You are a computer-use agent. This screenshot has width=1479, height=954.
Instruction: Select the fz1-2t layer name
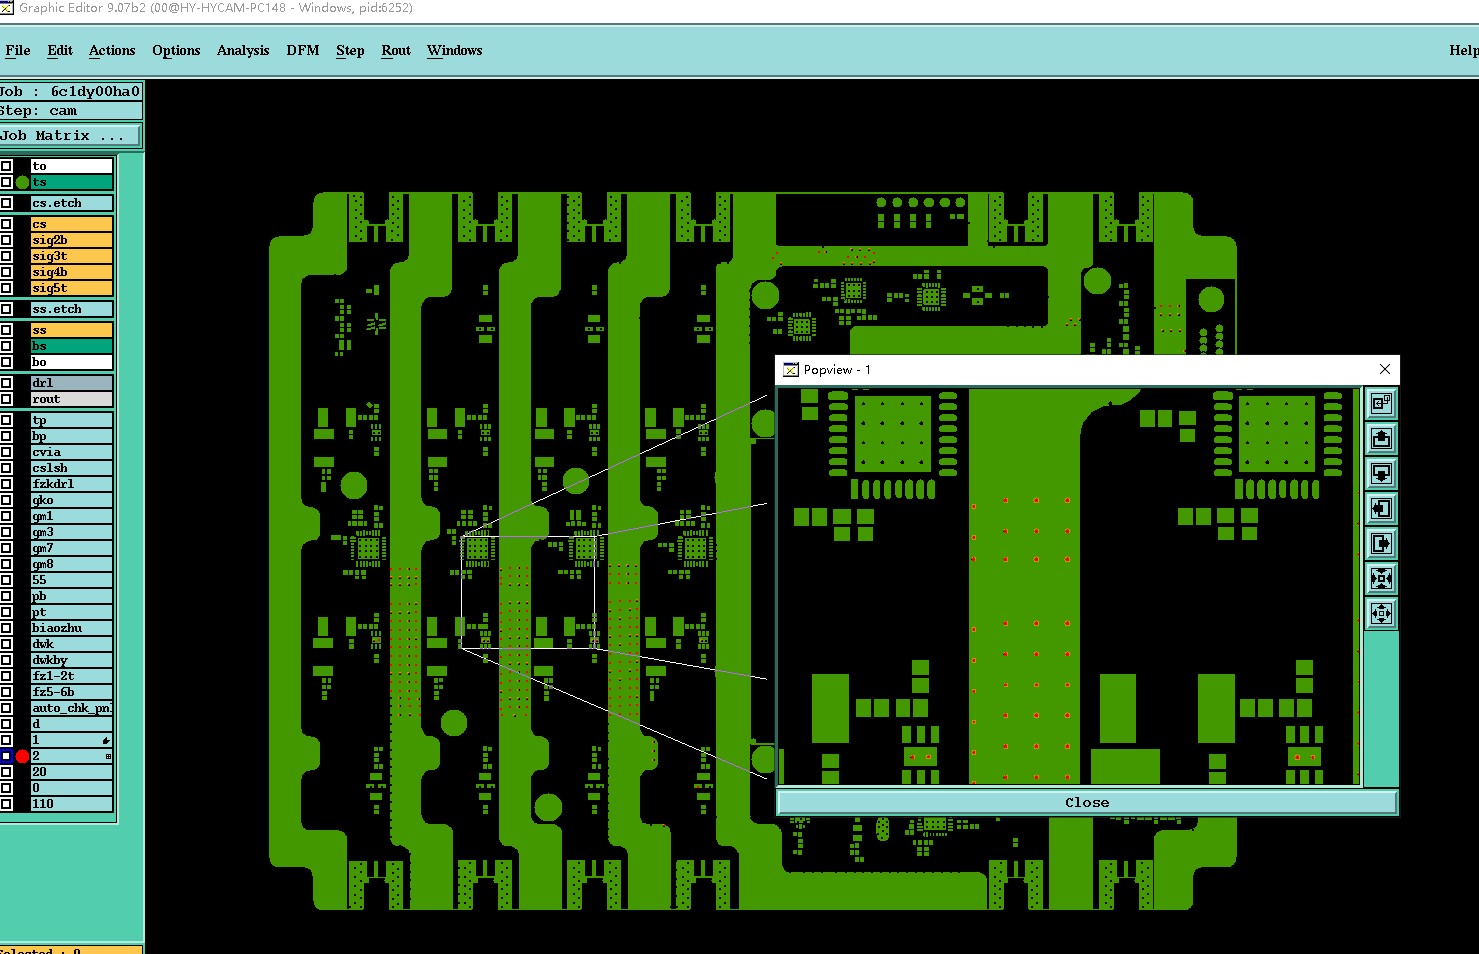point(71,676)
